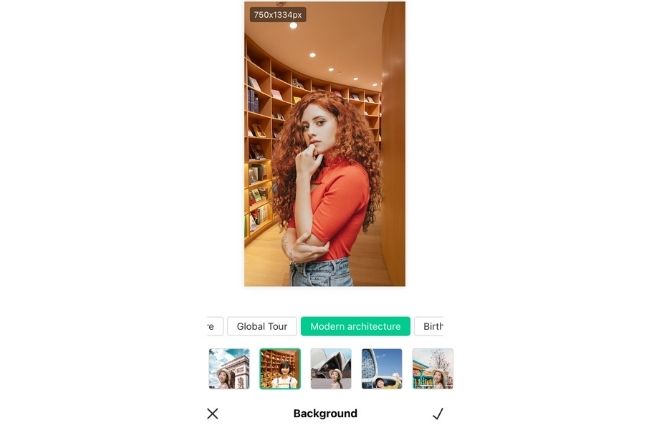Tap the wooden wall panel in preview

pos(393,145)
